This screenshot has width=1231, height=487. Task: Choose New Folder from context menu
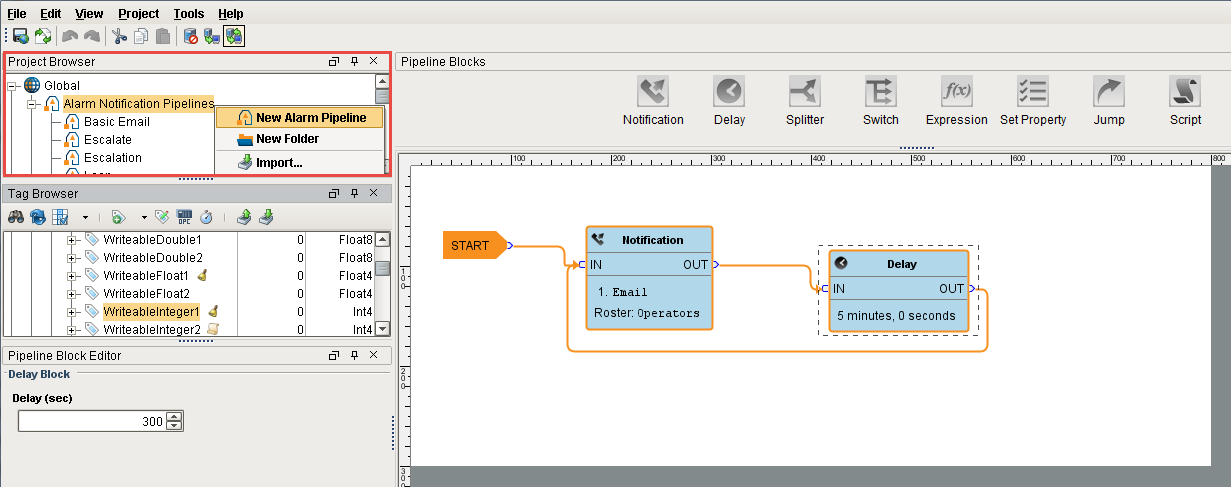click(301, 139)
